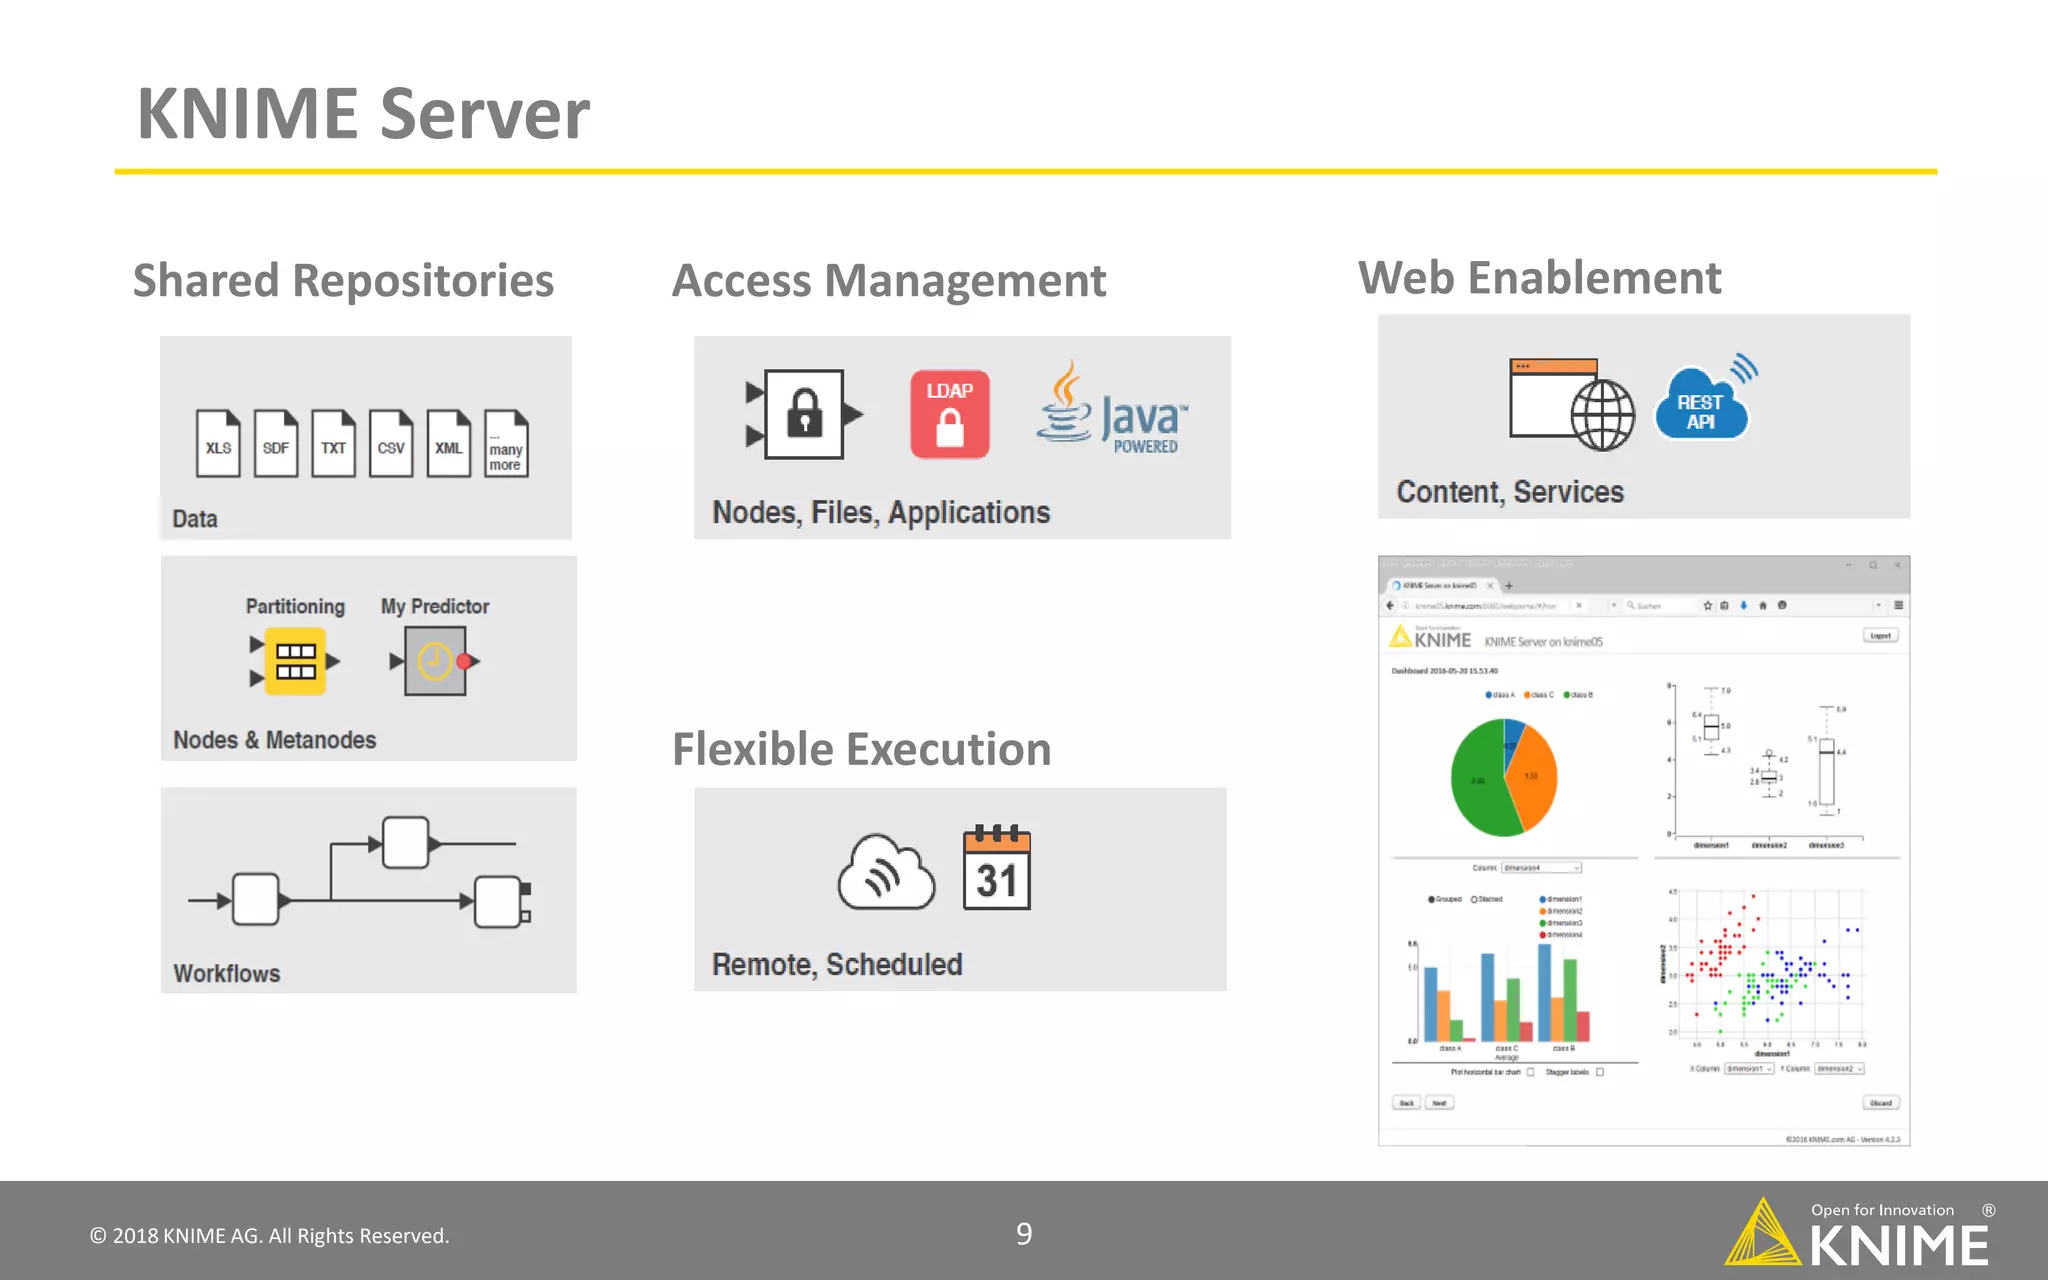The image size is (2048, 1280).
Task: Click the clipboard icon in browser toolbar
Action: point(1724,606)
